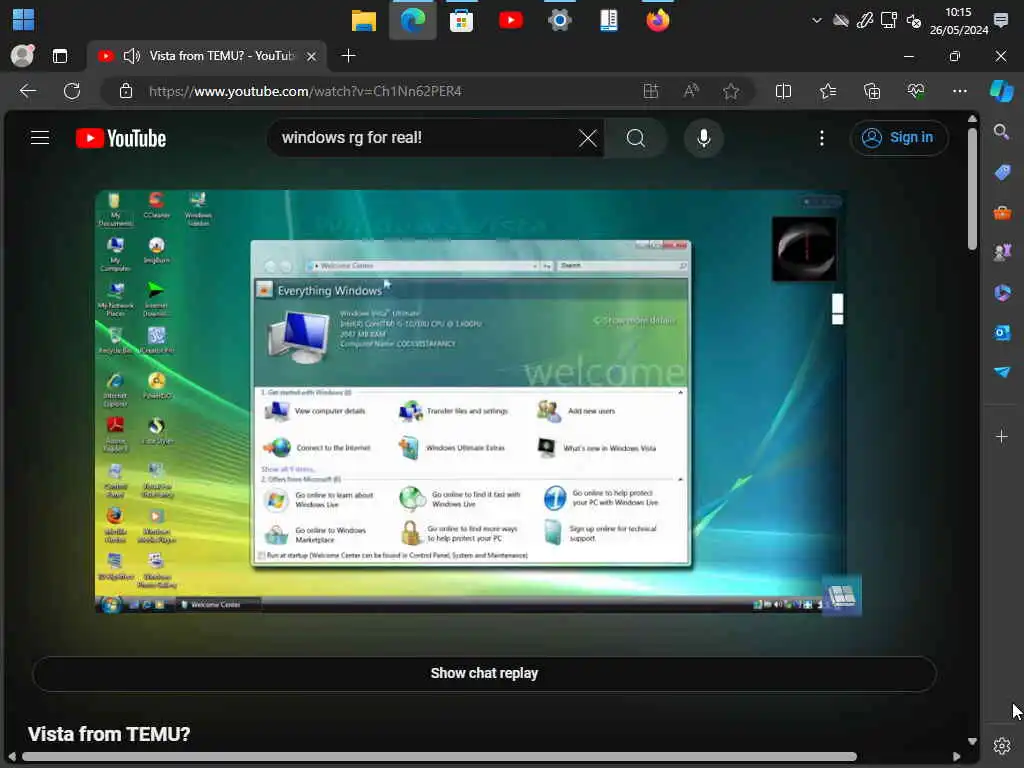Add this page to favorites
The height and width of the screenshot is (768, 1024).
[731, 91]
